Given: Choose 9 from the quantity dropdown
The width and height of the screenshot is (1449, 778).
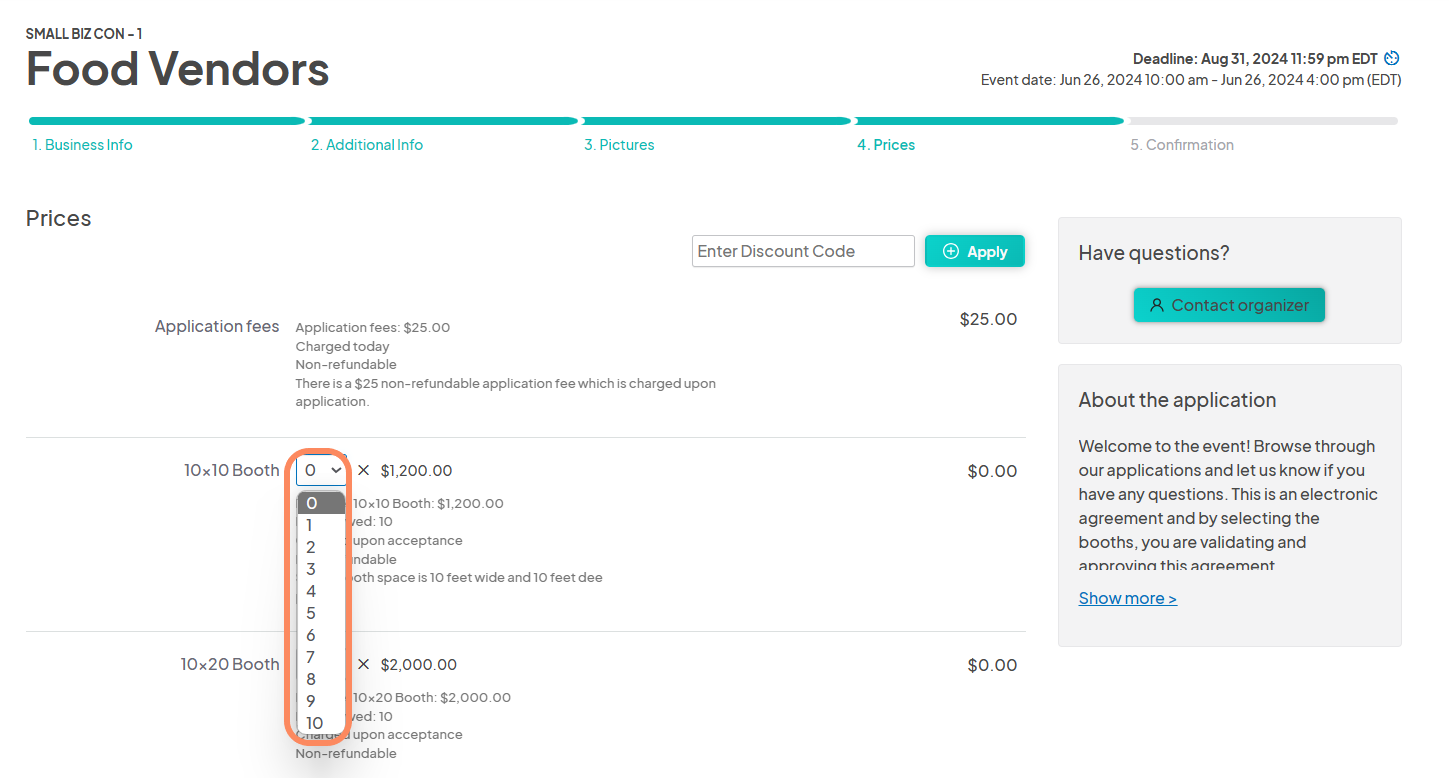Looking at the screenshot, I should click(321, 701).
